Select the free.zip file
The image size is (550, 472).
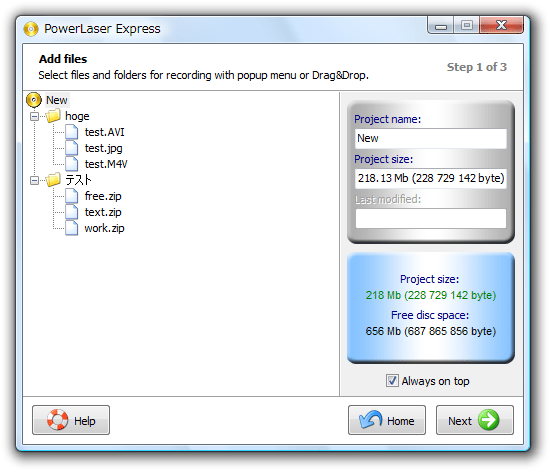point(103,196)
